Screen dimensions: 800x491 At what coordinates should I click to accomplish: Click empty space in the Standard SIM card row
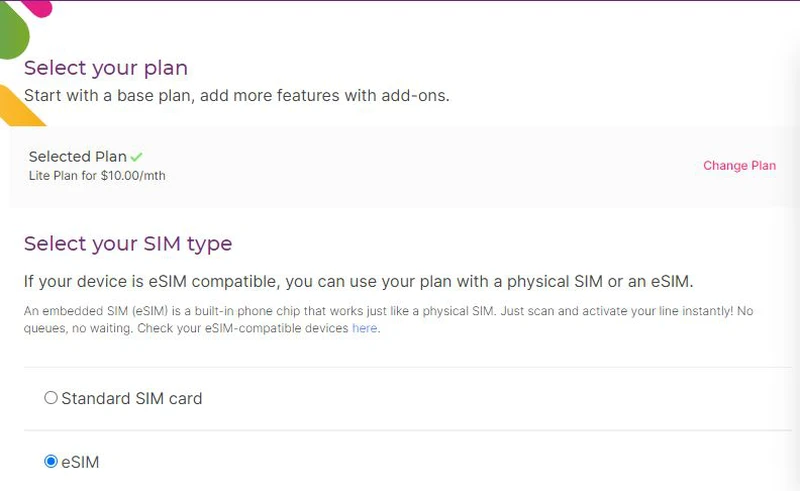point(485,399)
